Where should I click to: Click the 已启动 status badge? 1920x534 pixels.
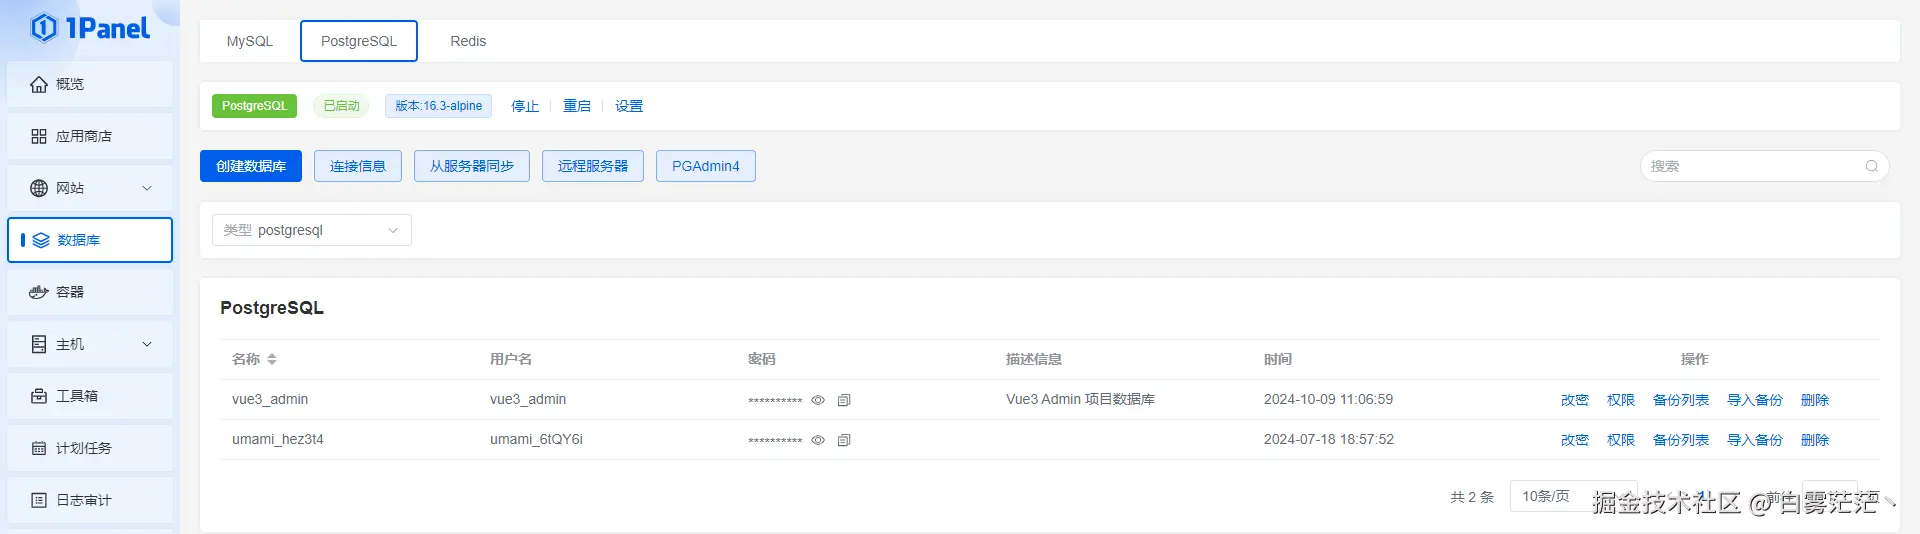pyautogui.click(x=341, y=106)
